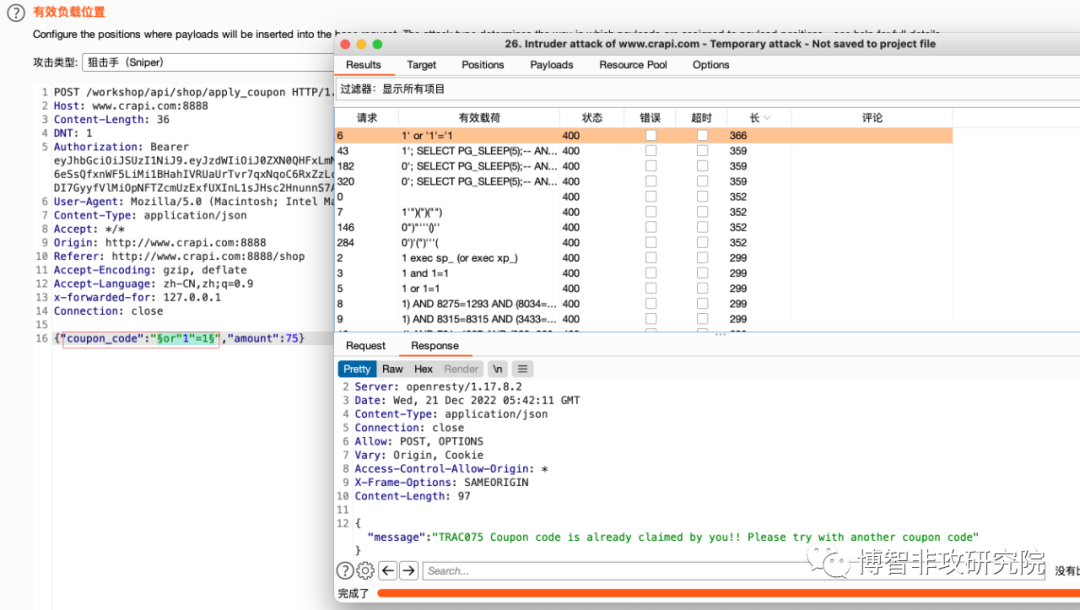Select row with payload 1) AND 8275=1293
The height and width of the screenshot is (610, 1080).
pyautogui.click(x=644, y=304)
